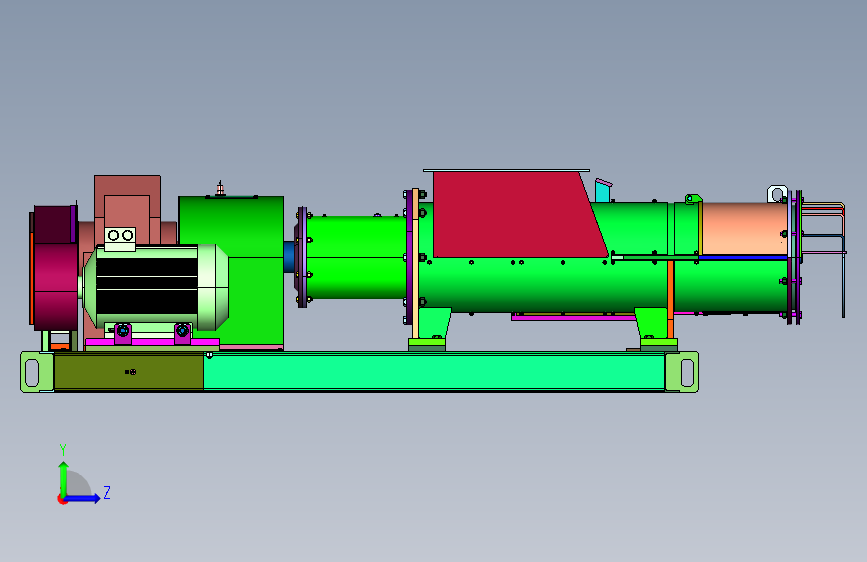Select the small cyan plate beside the hopper
Screen dimensions: 867x562
tap(603, 190)
